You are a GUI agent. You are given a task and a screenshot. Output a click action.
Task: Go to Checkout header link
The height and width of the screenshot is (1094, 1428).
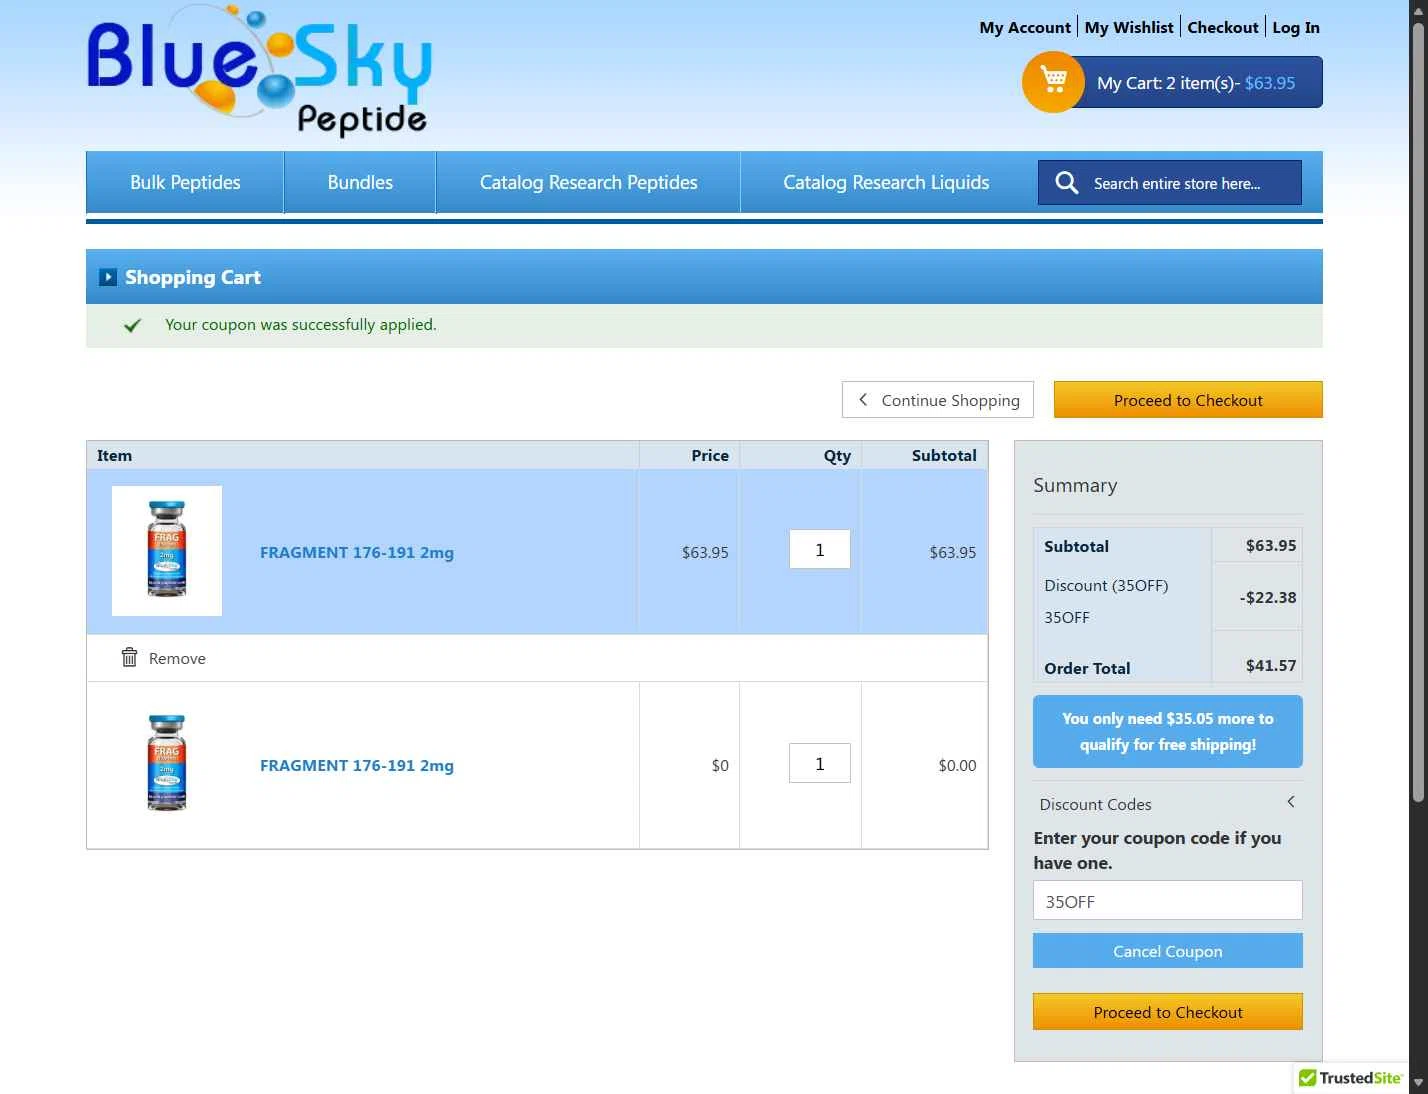pos(1222,28)
